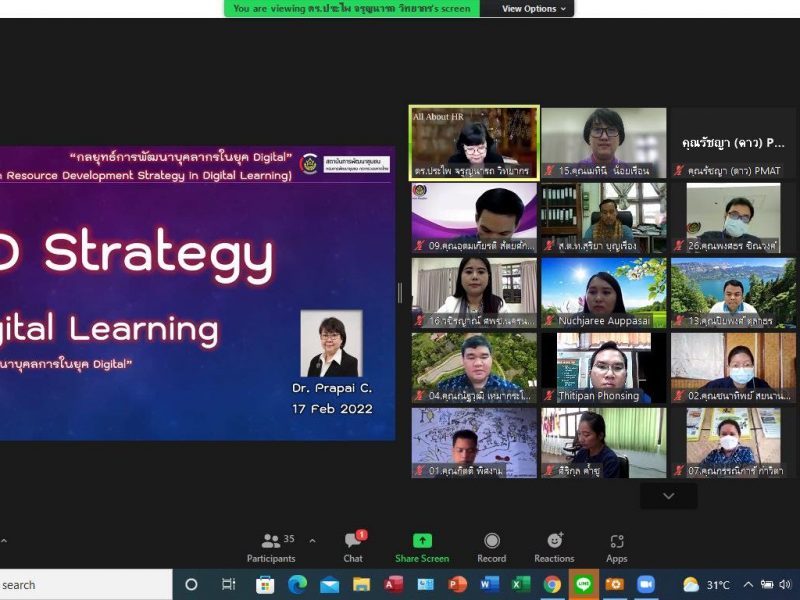Start recording with the Record button

tap(491, 546)
